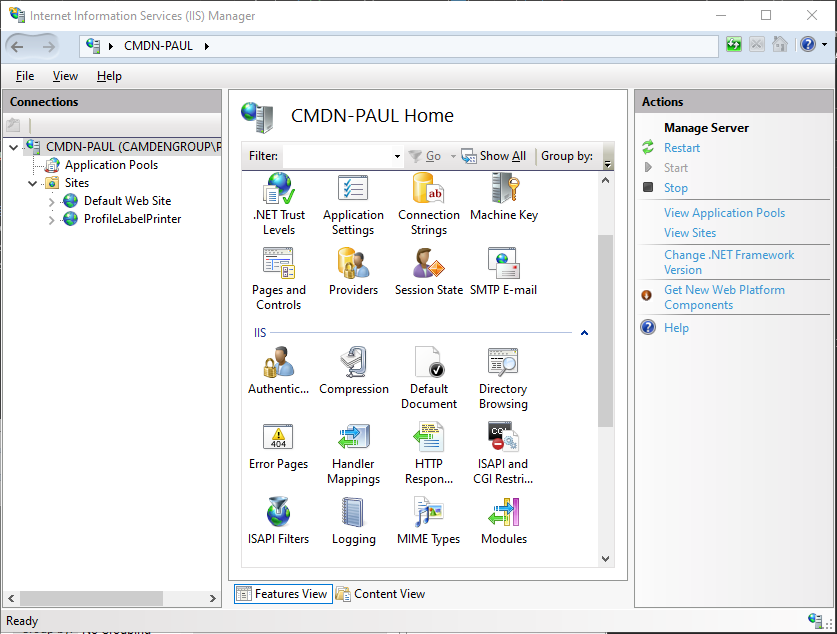This screenshot has height=634, width=837.
Task: Click the Show All button
Action: click(494, 156)
